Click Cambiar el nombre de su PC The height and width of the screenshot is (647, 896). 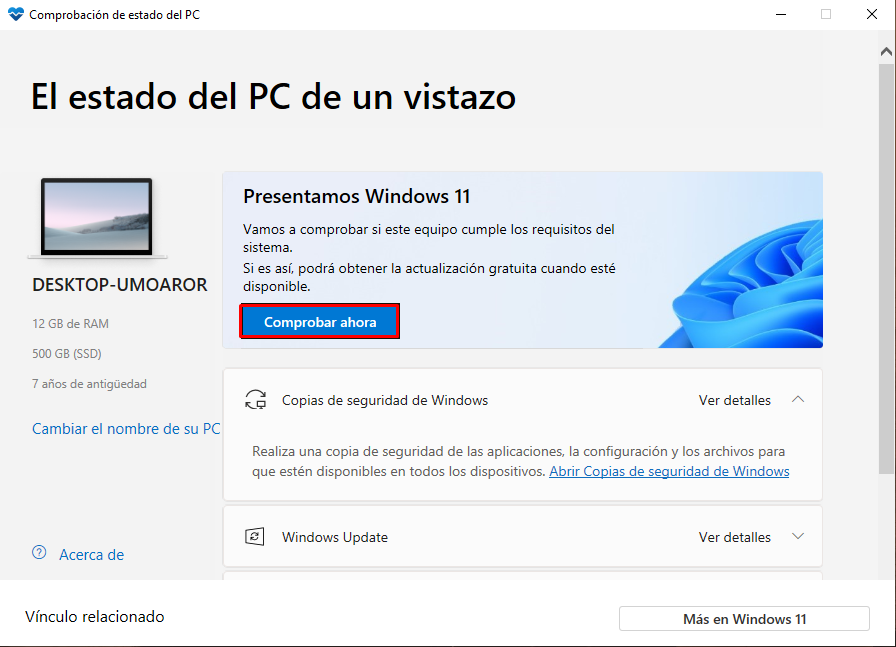point(126,429)
